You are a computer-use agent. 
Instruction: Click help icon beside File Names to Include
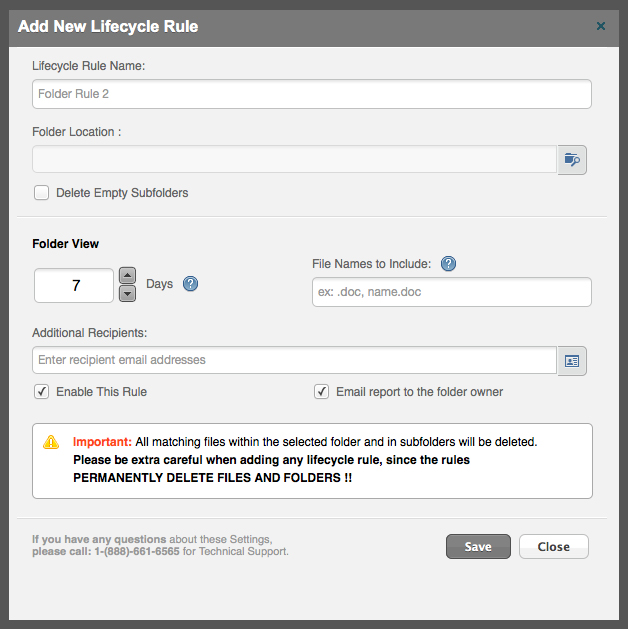(448, 264)
